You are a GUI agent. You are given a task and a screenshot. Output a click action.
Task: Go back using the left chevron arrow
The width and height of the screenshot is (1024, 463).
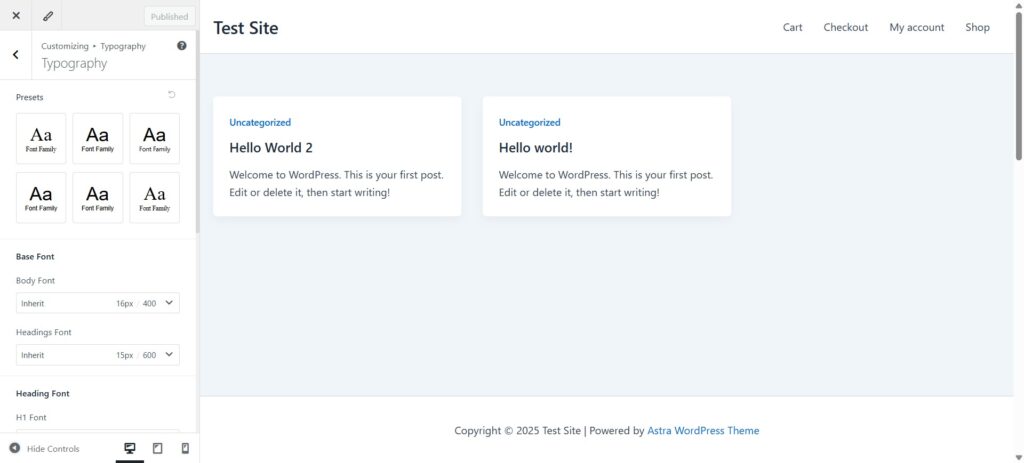pyautogui.click(x=16, y=55)
